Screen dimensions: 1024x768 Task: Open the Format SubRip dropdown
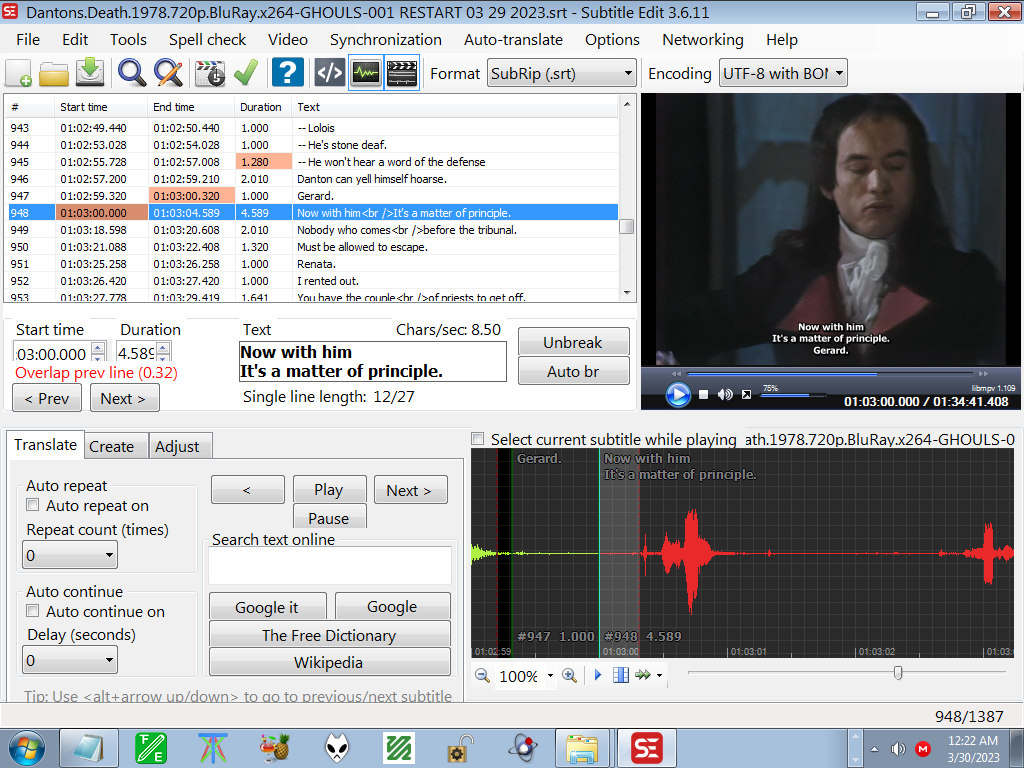(562, 73)
